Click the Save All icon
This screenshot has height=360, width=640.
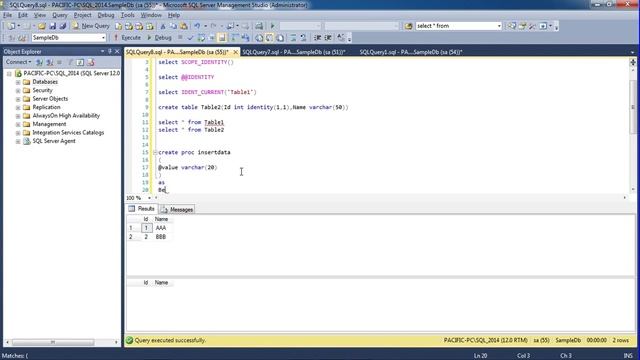[63, 26]
